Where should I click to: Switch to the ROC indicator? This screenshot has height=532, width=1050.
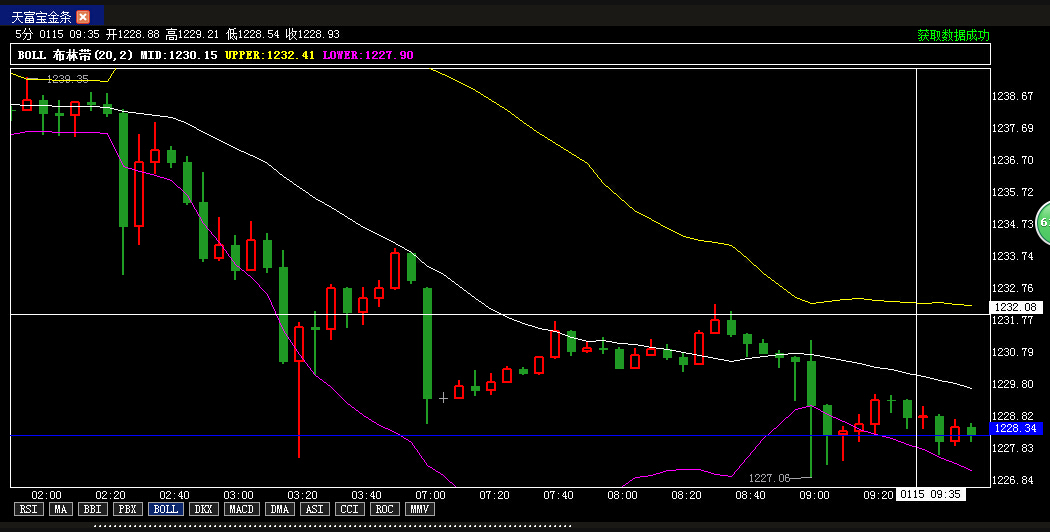pyautogui.click(x=384, y=509)
